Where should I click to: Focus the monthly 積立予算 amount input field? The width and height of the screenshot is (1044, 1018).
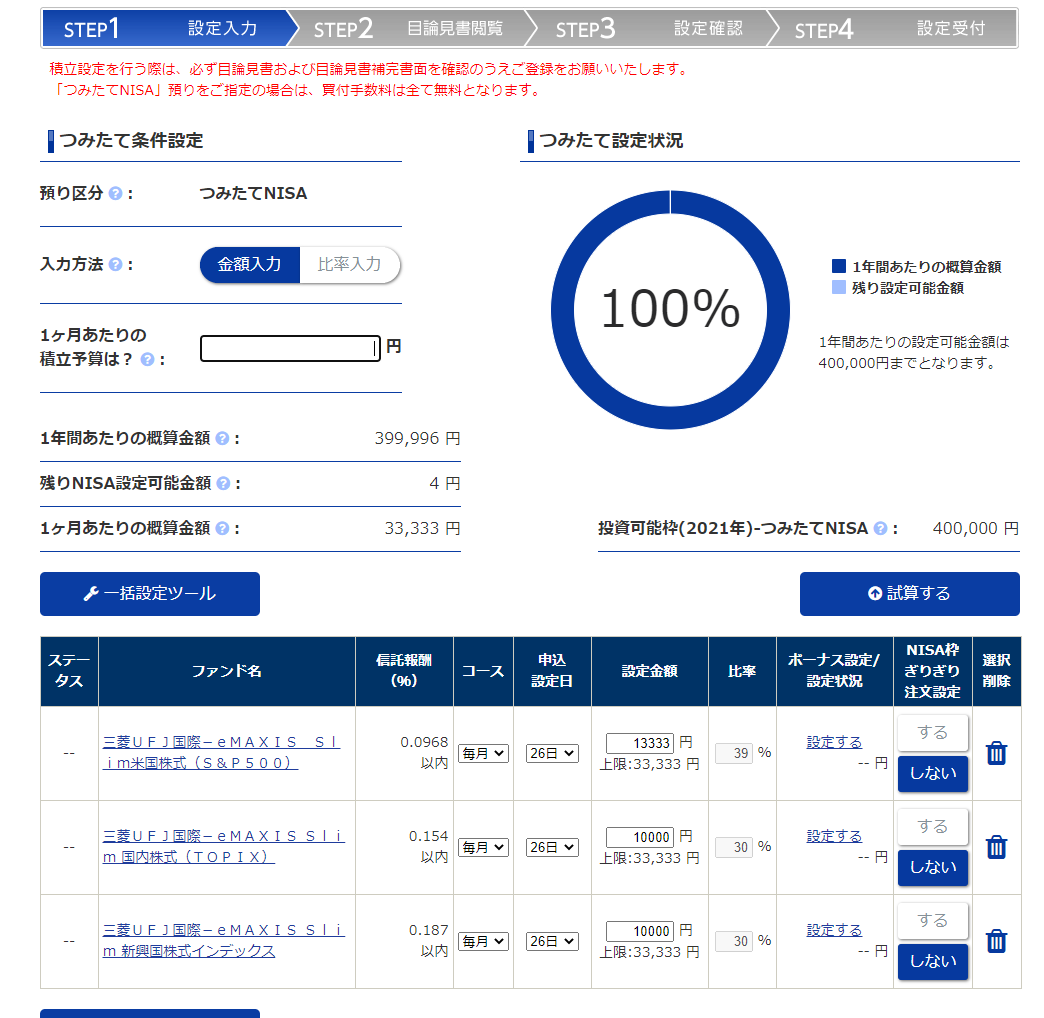point(290,348)
